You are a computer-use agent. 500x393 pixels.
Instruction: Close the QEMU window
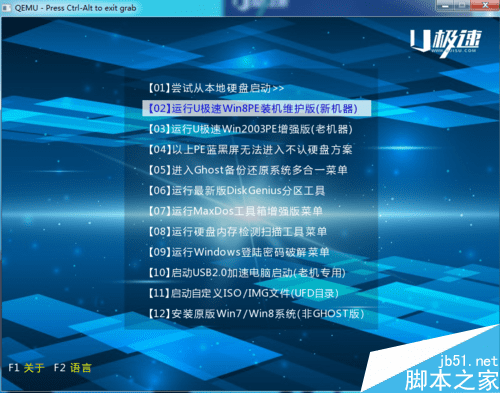(x=486, y=5)
